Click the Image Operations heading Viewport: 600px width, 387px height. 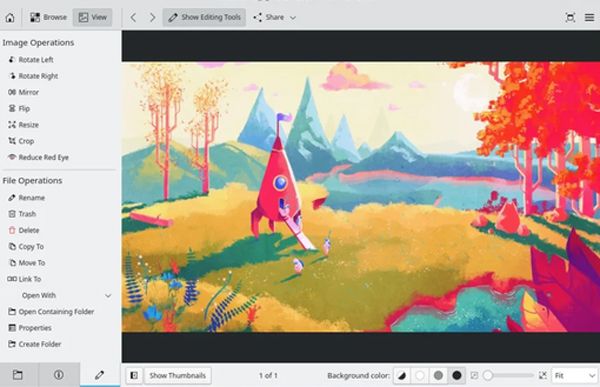click(x=38, y=42)
